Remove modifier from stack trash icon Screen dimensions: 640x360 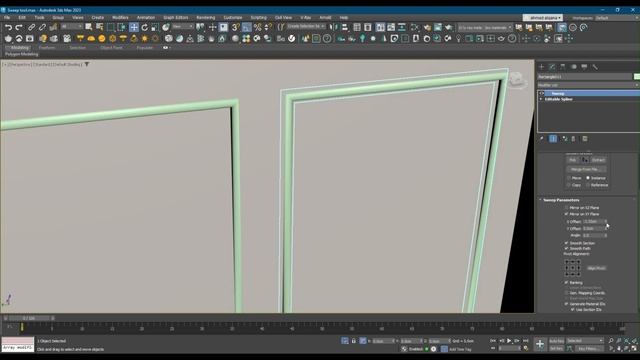(x=573, y=139)
